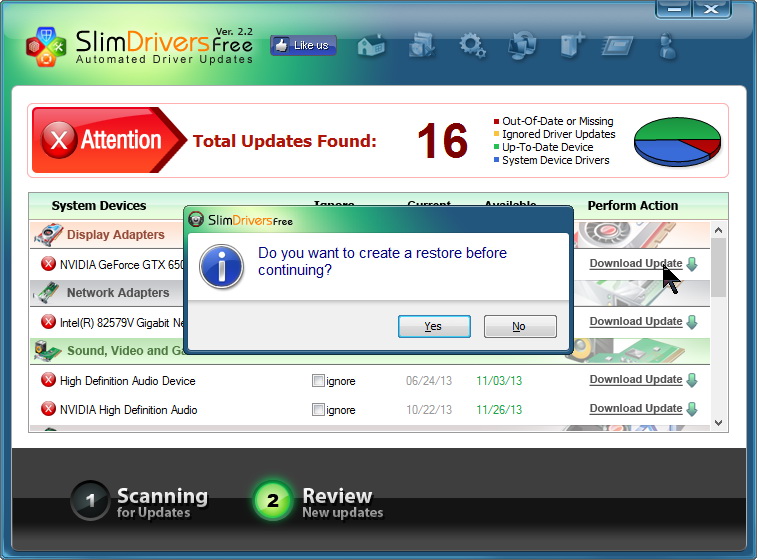Click the Ignored Driver Updates yellow swatch

pyautogui.click(x=496, y=134)
